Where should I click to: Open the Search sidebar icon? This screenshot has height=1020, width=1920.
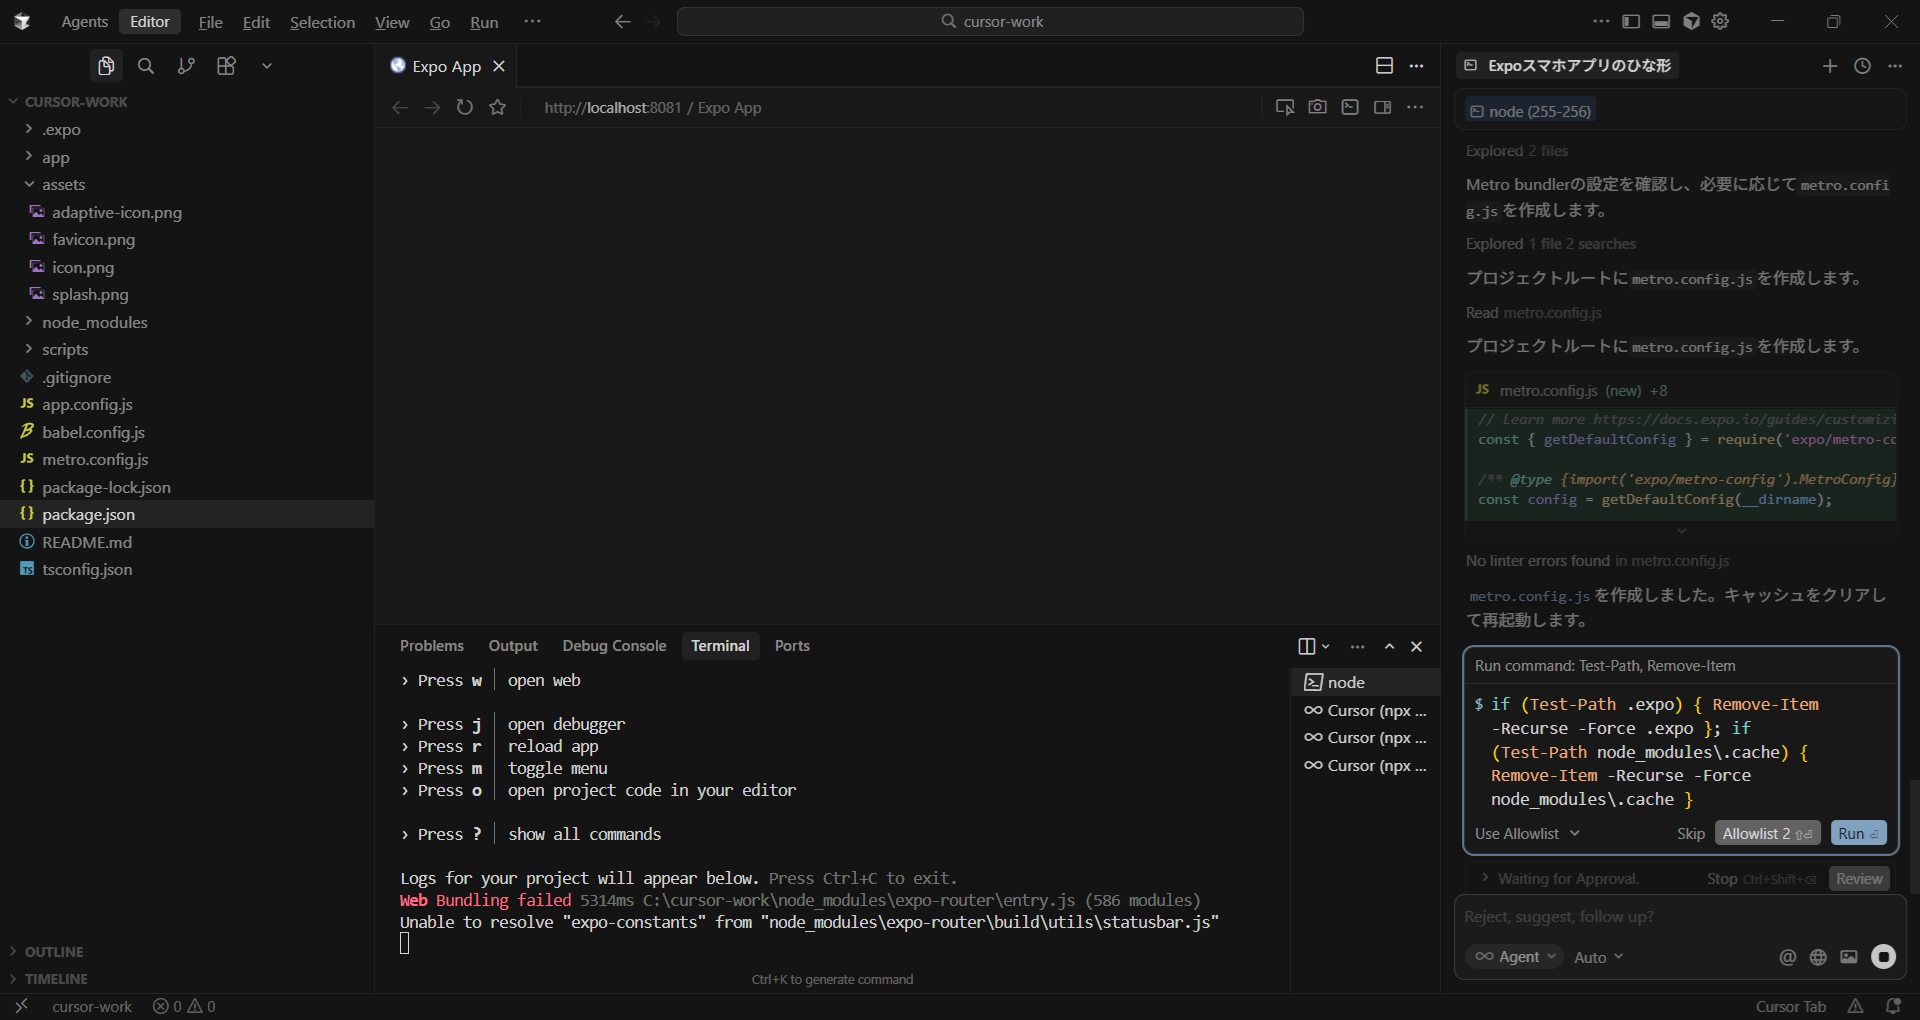point(146,66)
